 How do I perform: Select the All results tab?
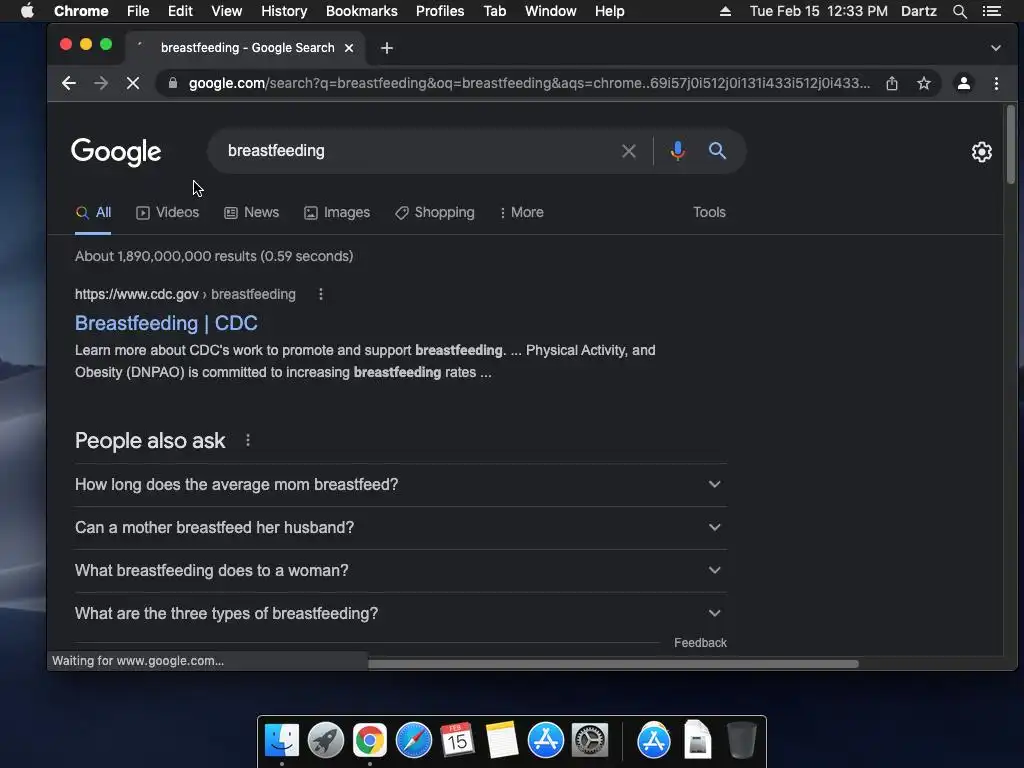[x=93, y=212]
